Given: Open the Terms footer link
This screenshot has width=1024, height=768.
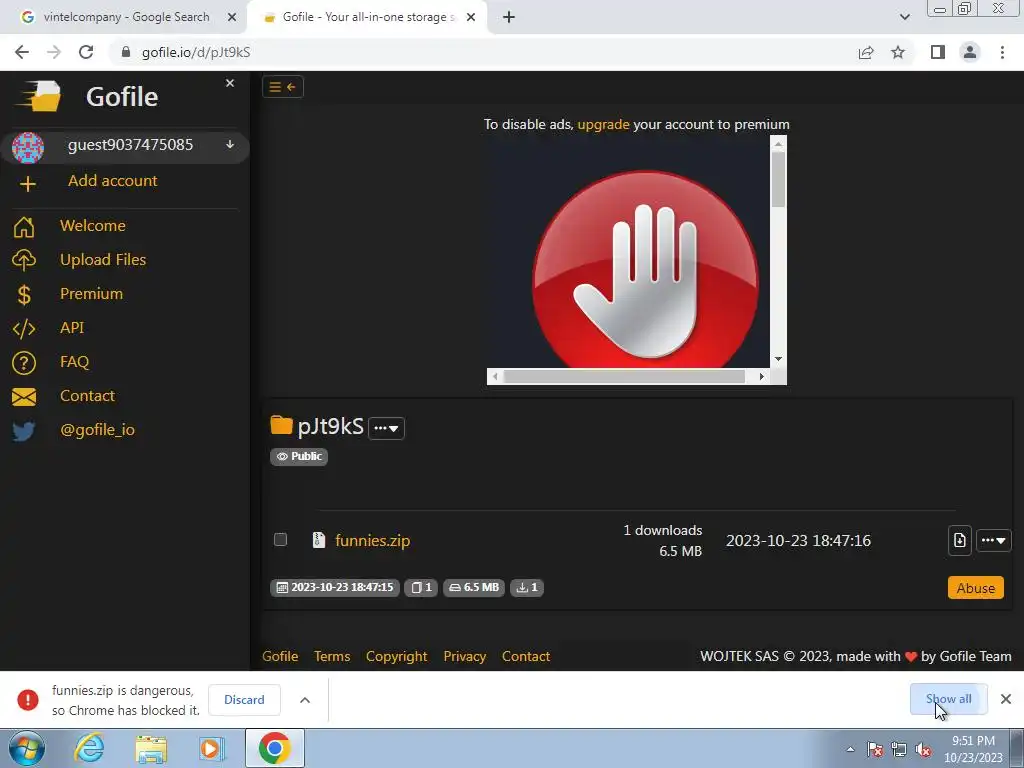Looking at the screenshot, I should tap(332, 656).
